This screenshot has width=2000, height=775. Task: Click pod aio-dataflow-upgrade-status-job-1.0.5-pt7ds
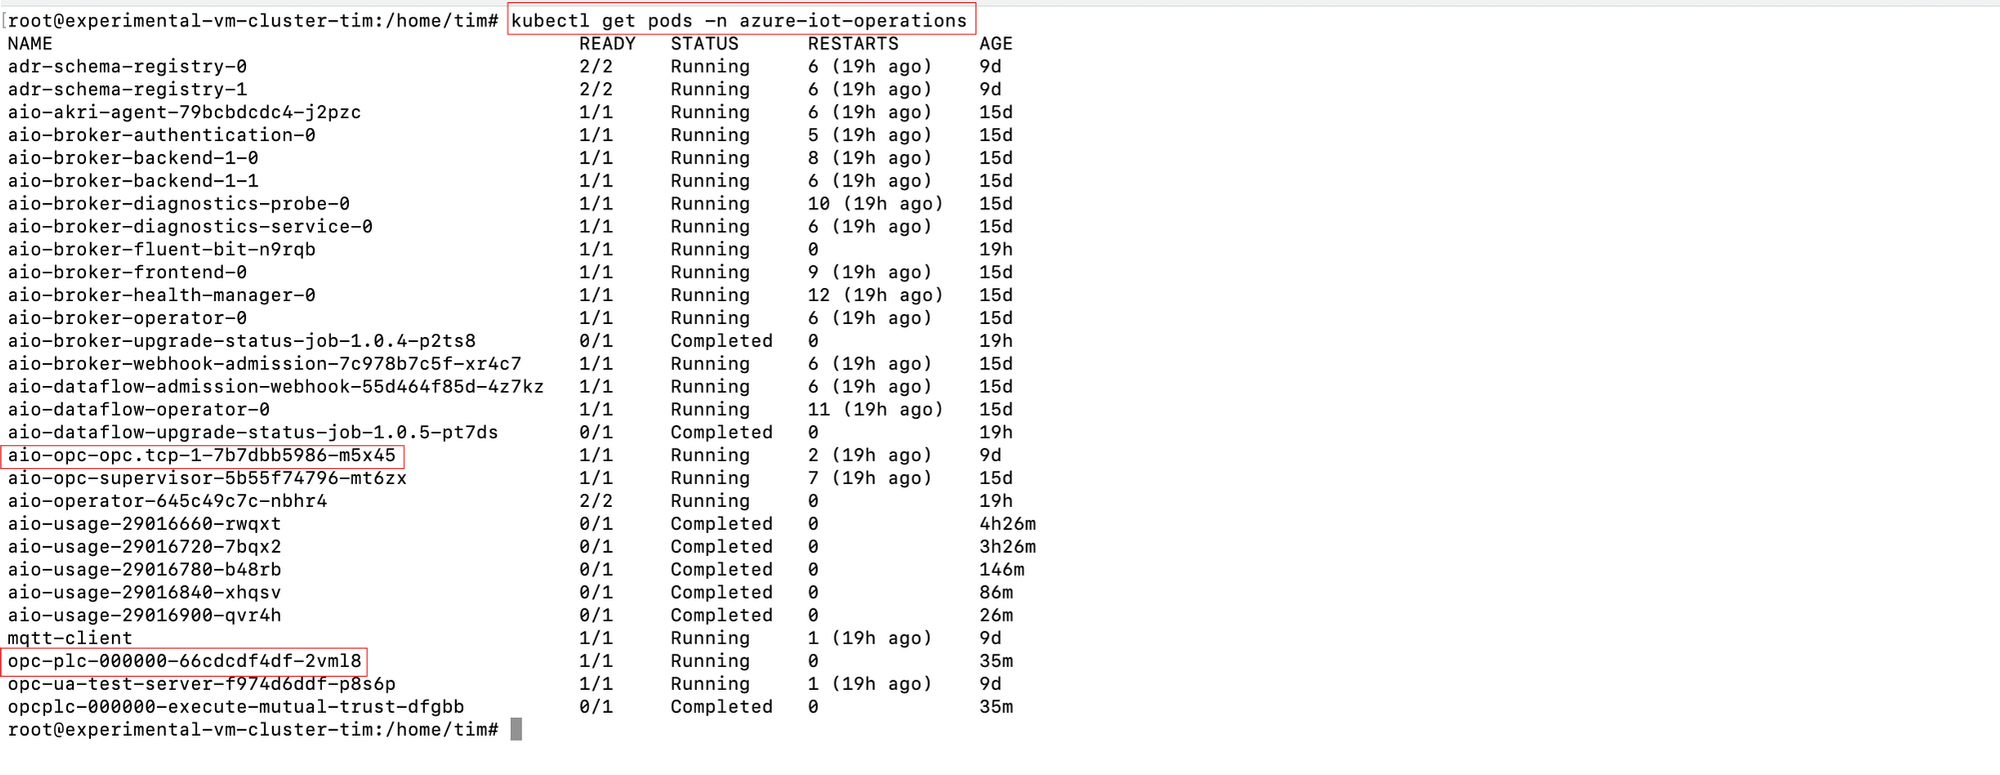(x=253, y=433)
